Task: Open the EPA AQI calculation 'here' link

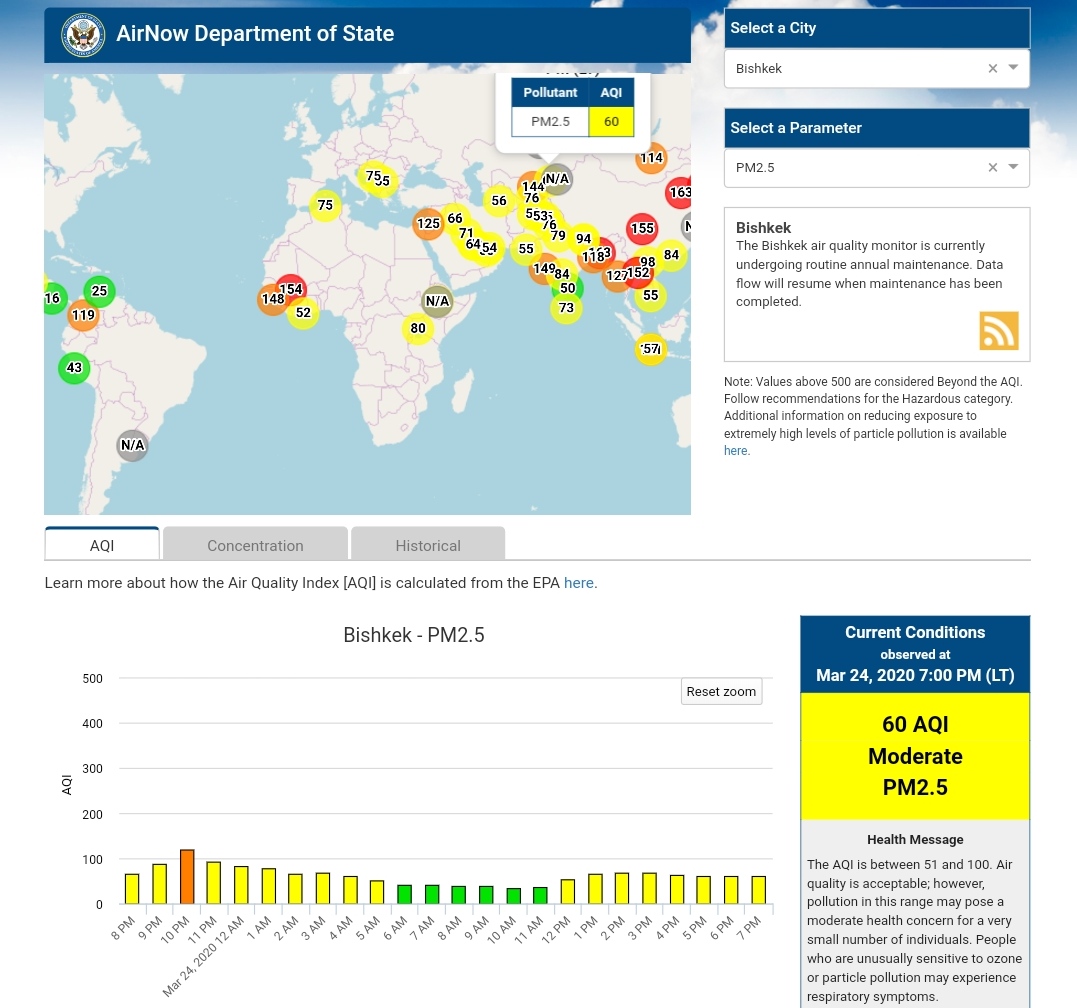Action: [579, 583]
